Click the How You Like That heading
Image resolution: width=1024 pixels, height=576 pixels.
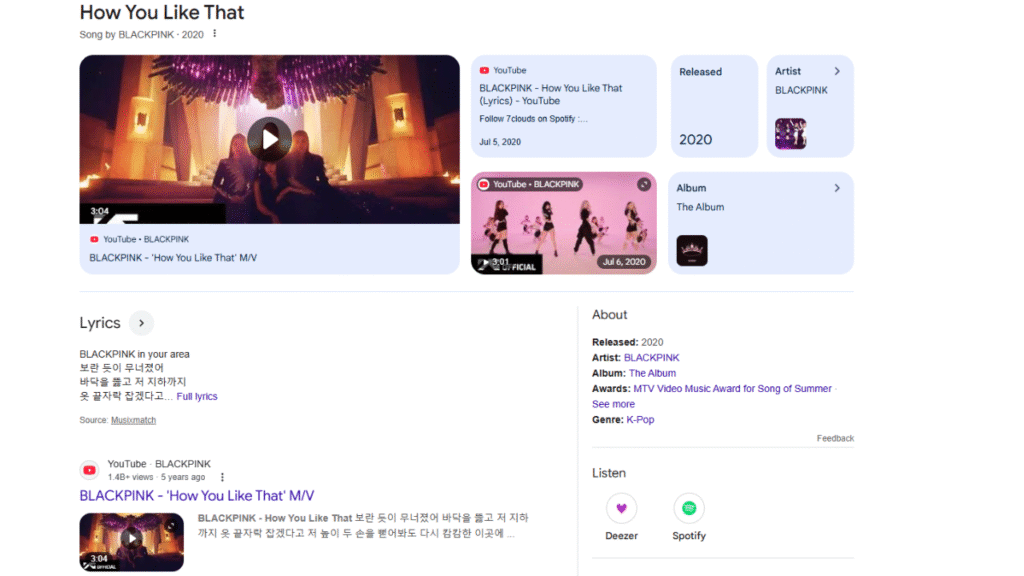click(162, 12)
